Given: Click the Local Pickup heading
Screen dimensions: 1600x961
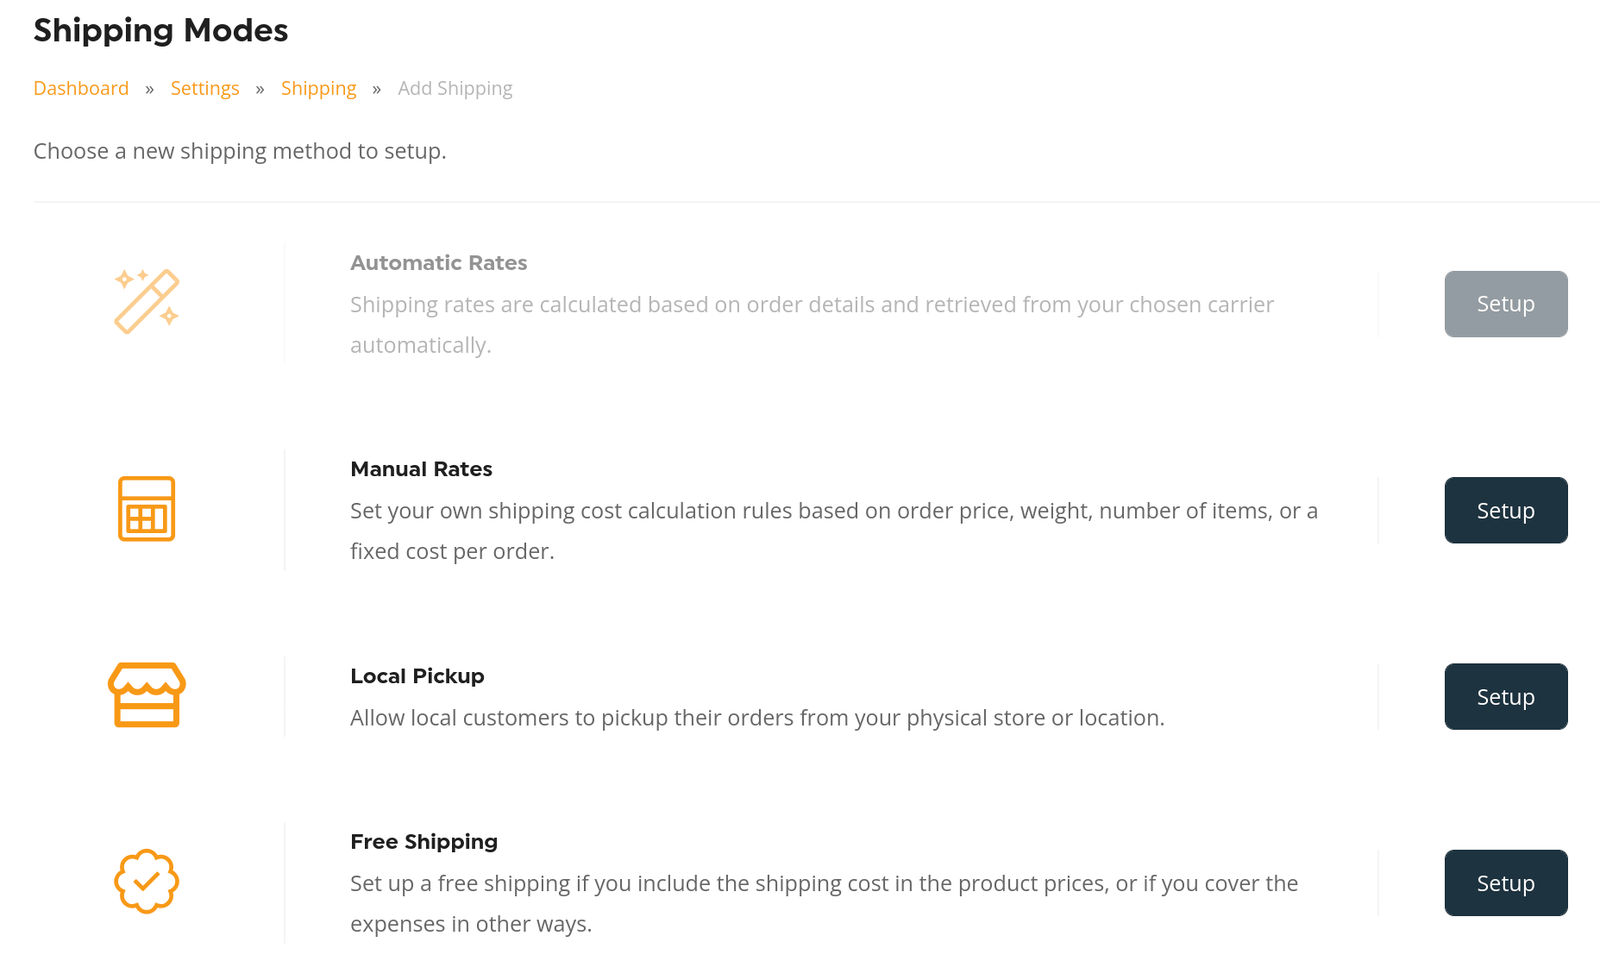Looking at the screenshot, I should pos(417,676).
